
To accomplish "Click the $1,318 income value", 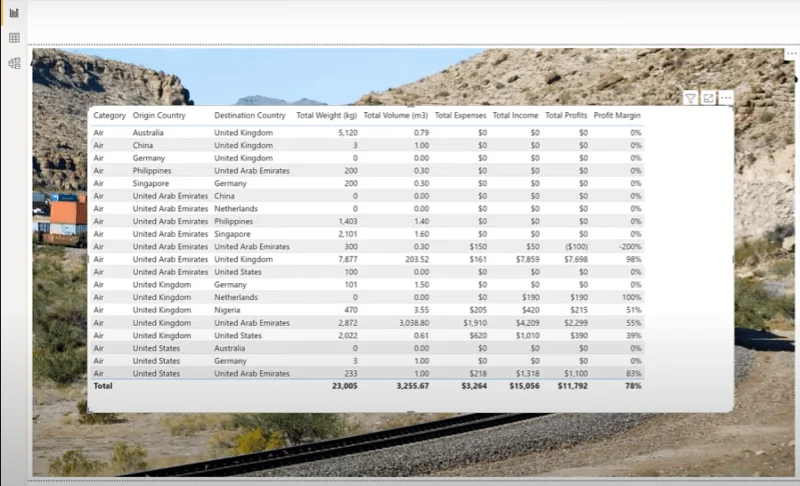I will [x=528, y=374].
